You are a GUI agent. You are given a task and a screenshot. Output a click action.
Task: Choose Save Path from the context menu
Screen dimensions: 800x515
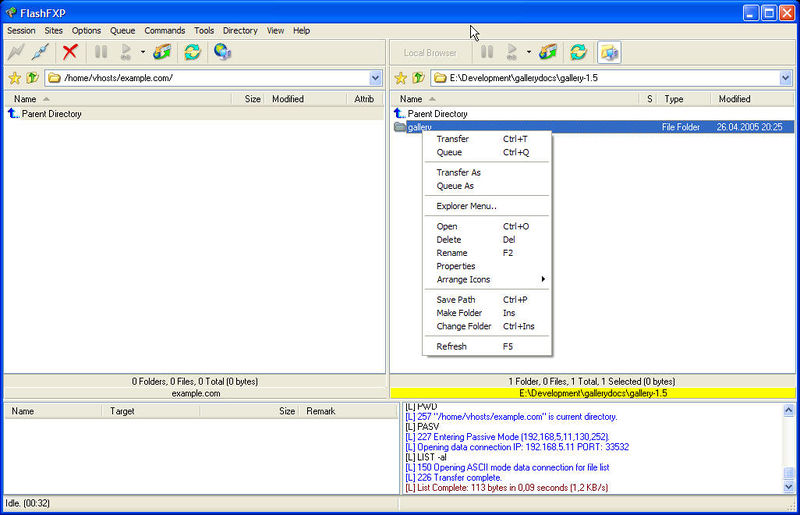(x=487, y=300)
